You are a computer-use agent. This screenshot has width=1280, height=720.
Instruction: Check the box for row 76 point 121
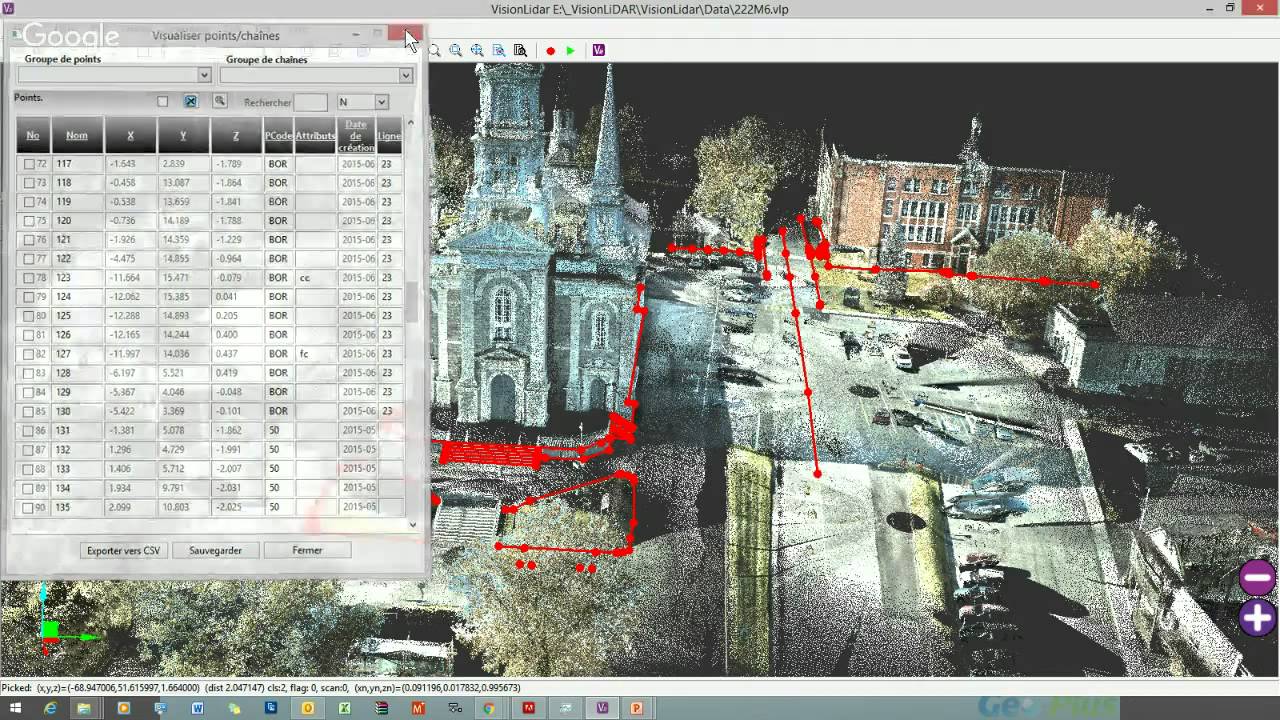click(29, 240)
